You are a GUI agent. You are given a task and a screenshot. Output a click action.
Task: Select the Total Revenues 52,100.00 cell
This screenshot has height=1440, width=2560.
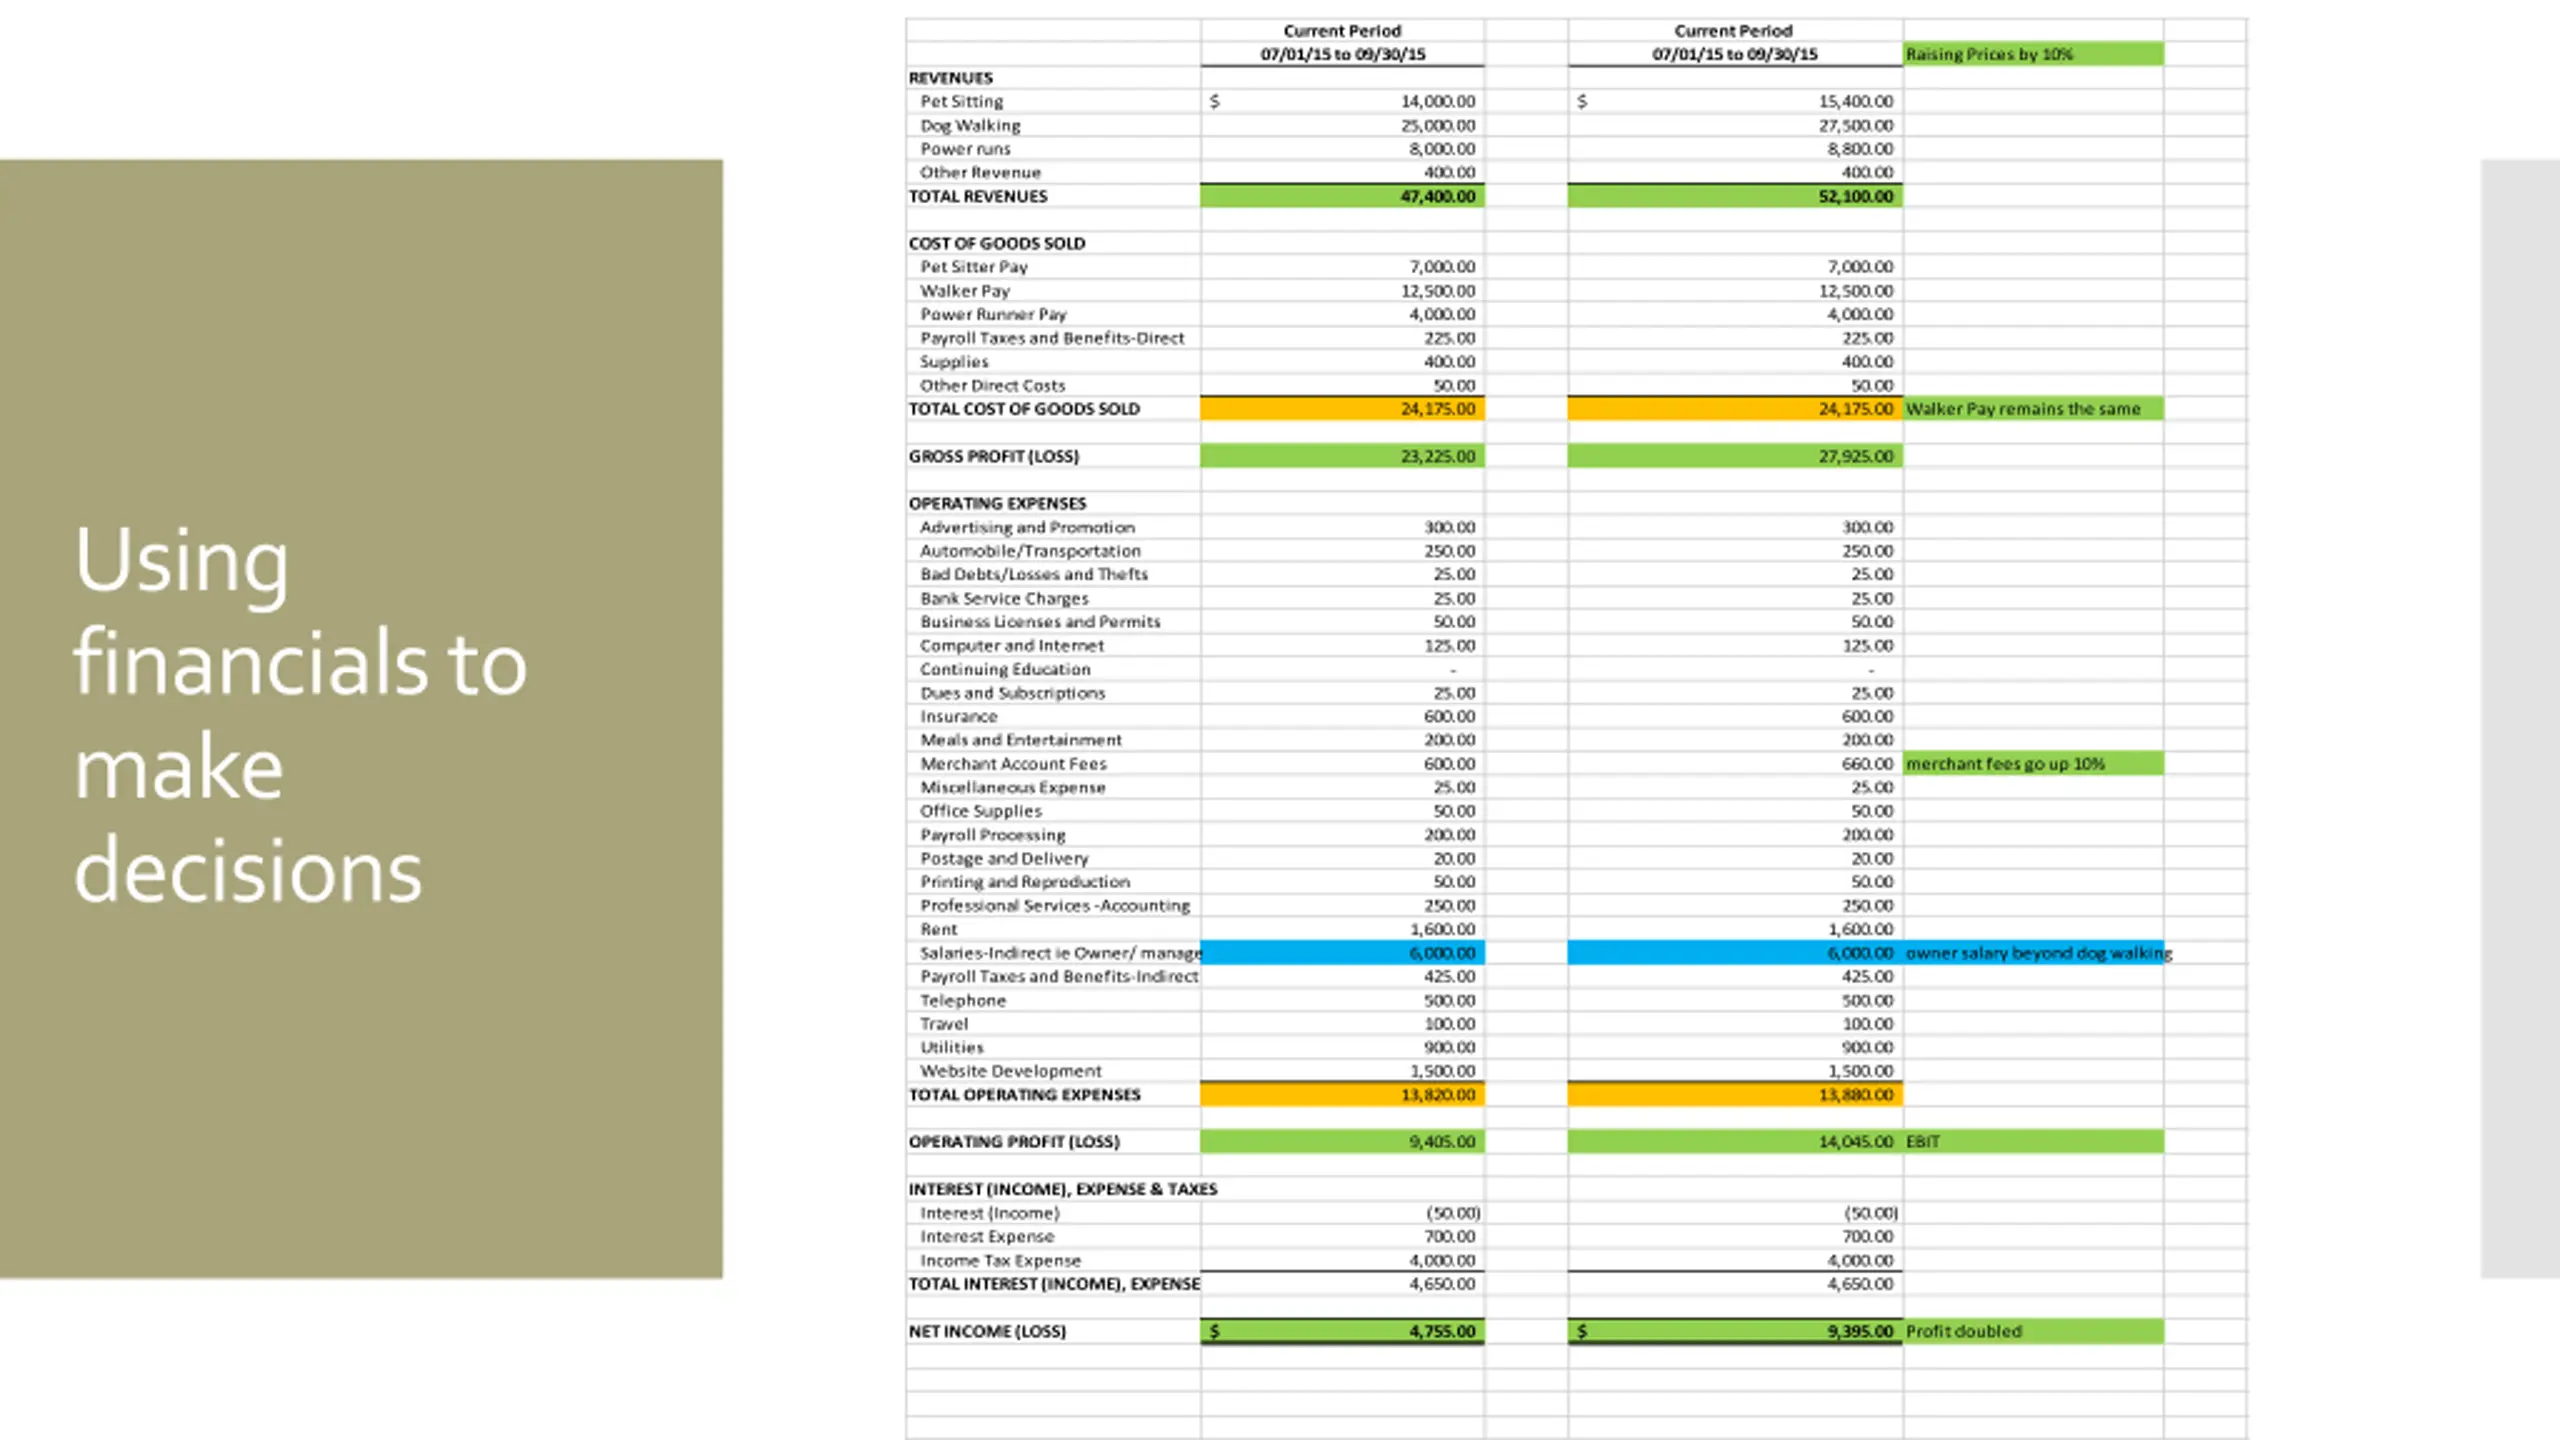[1735, 196]
